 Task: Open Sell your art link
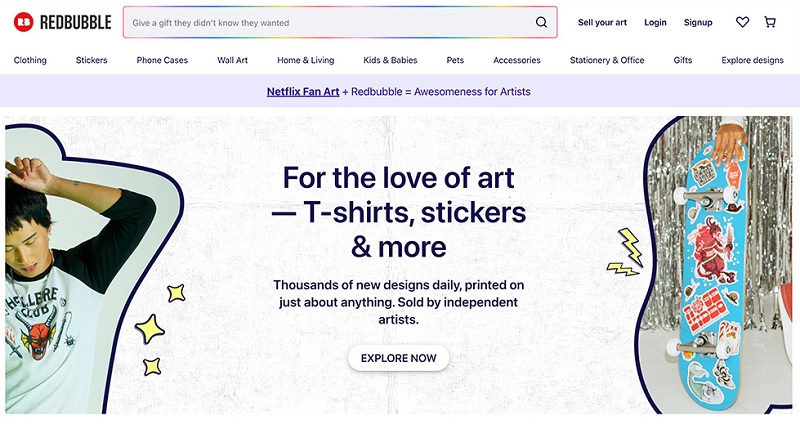602,22
